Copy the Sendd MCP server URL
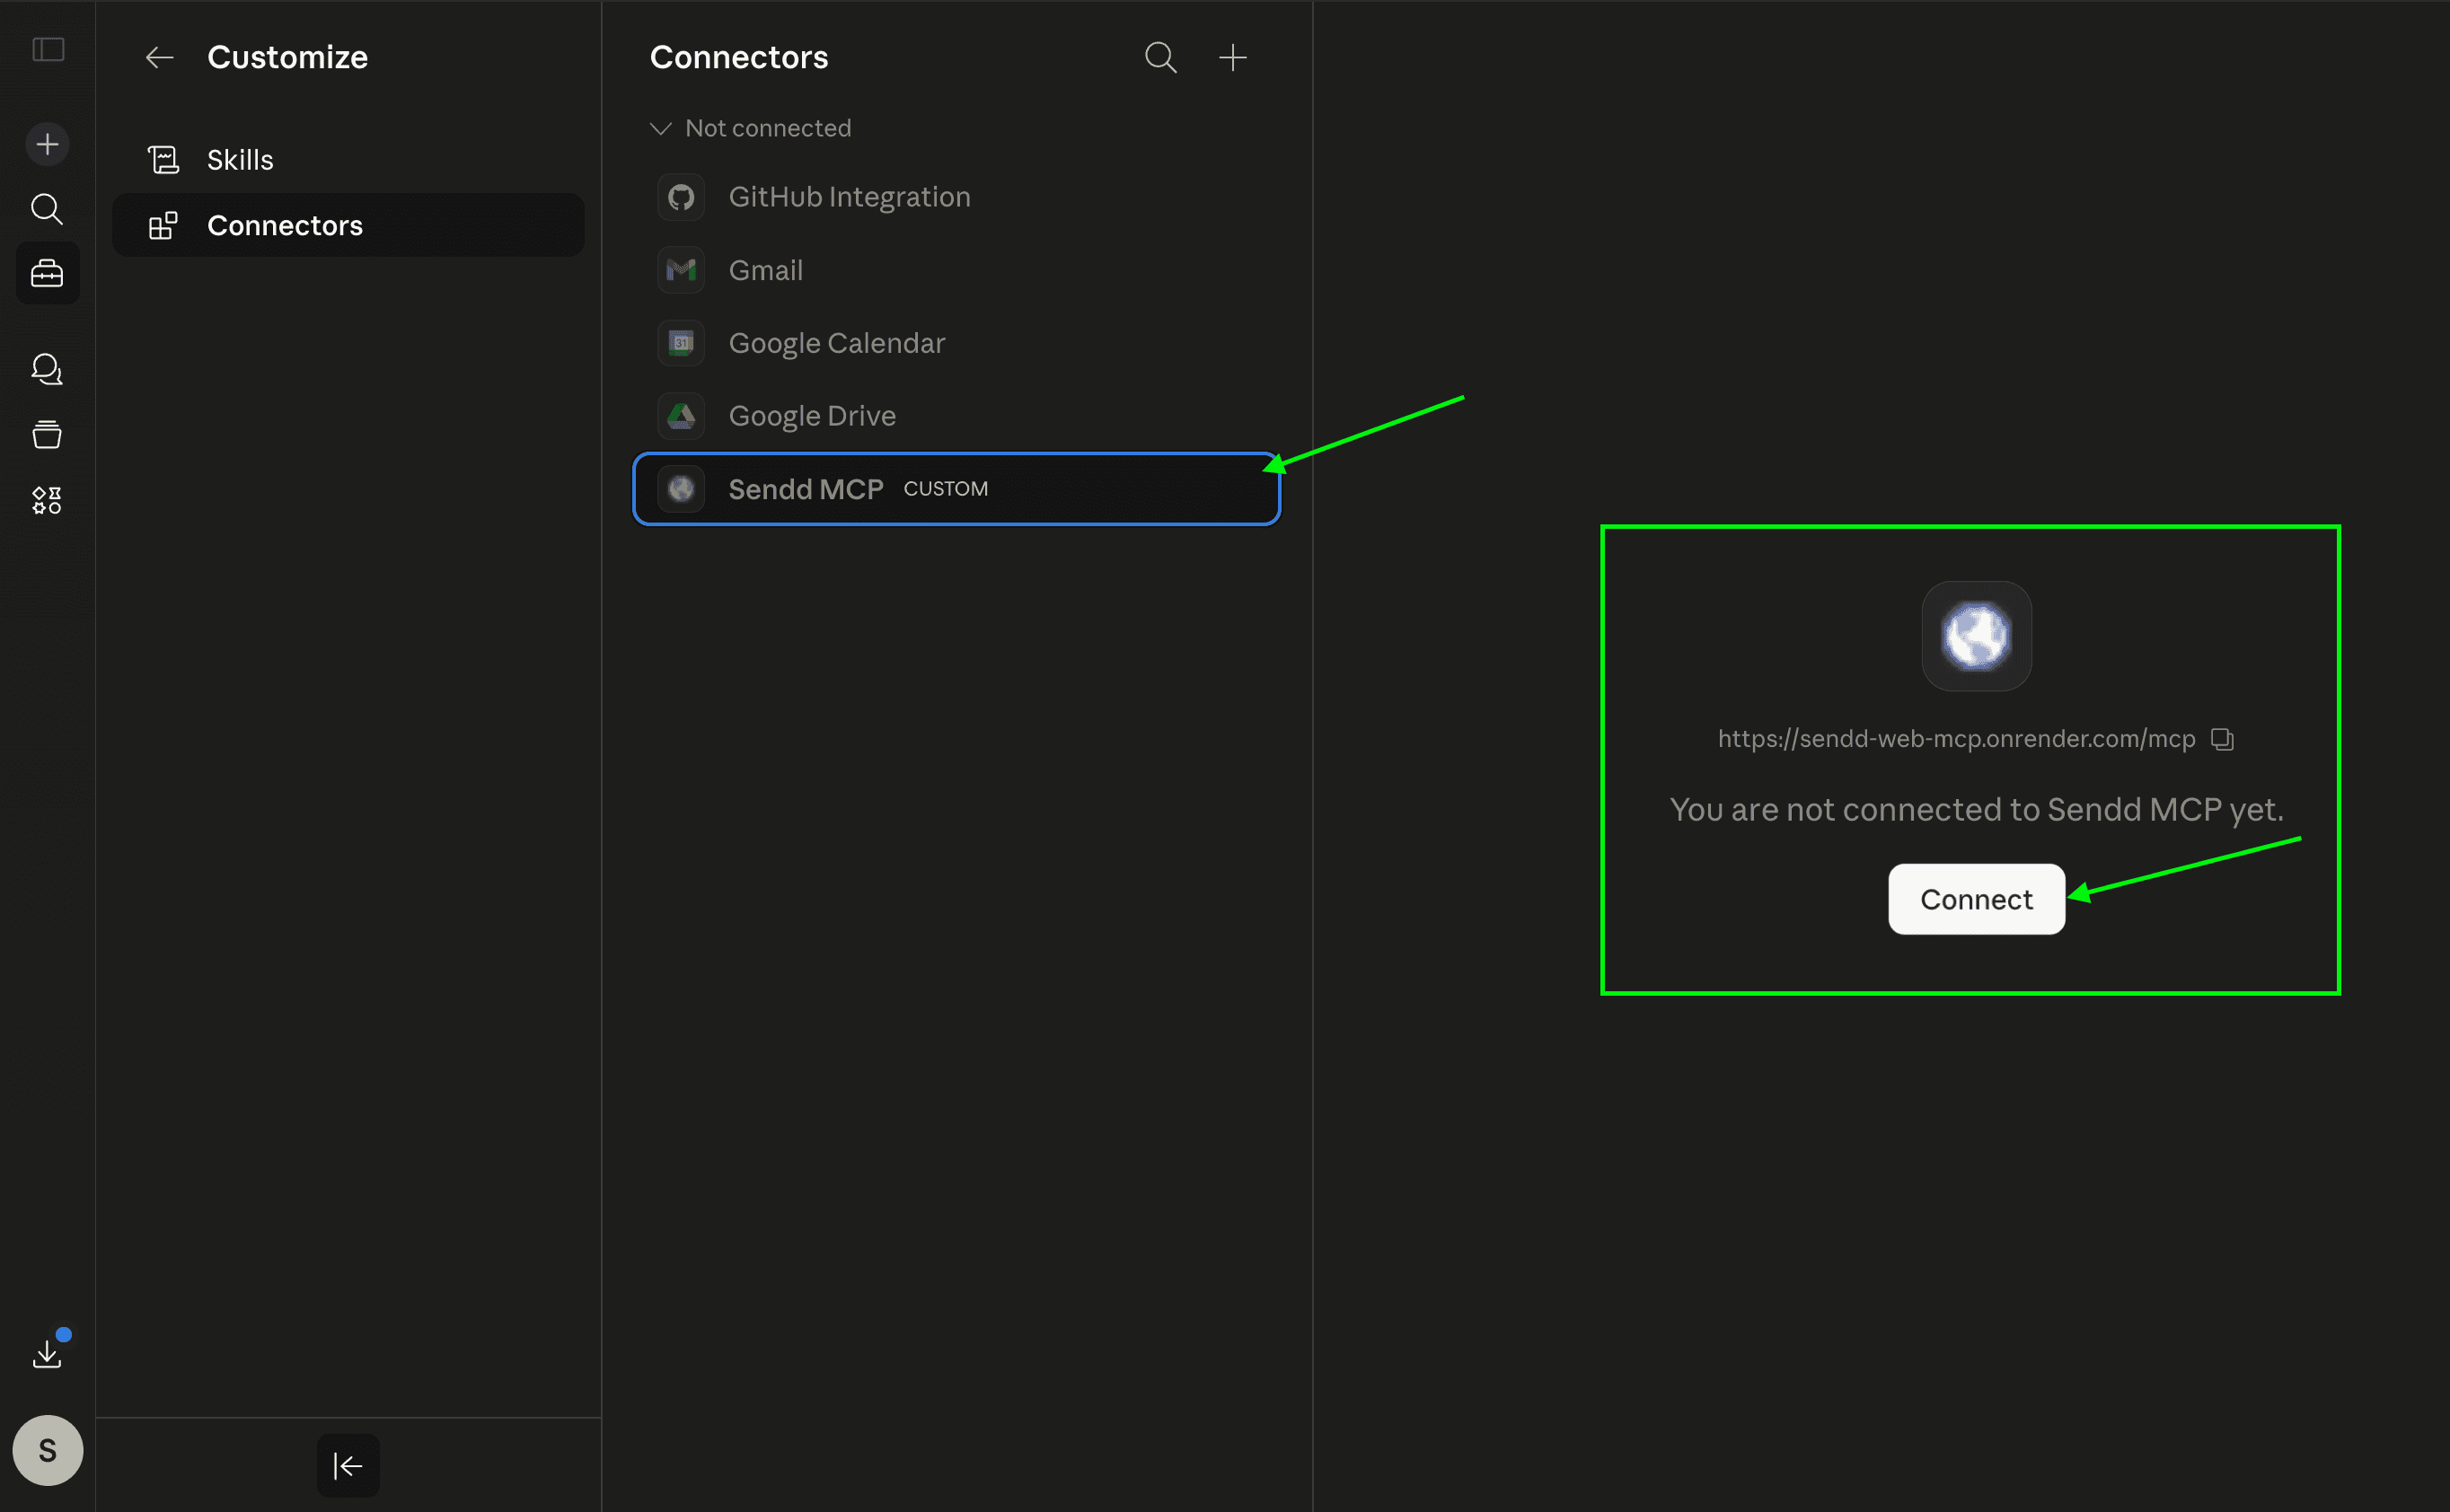 click(2222, 739)
